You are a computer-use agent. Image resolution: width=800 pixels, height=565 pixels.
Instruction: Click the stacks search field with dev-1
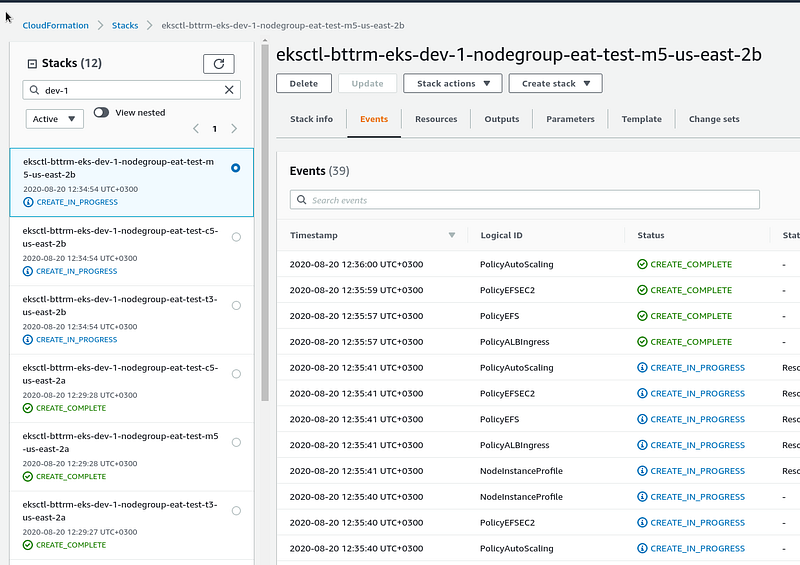[x=132, y=90]
